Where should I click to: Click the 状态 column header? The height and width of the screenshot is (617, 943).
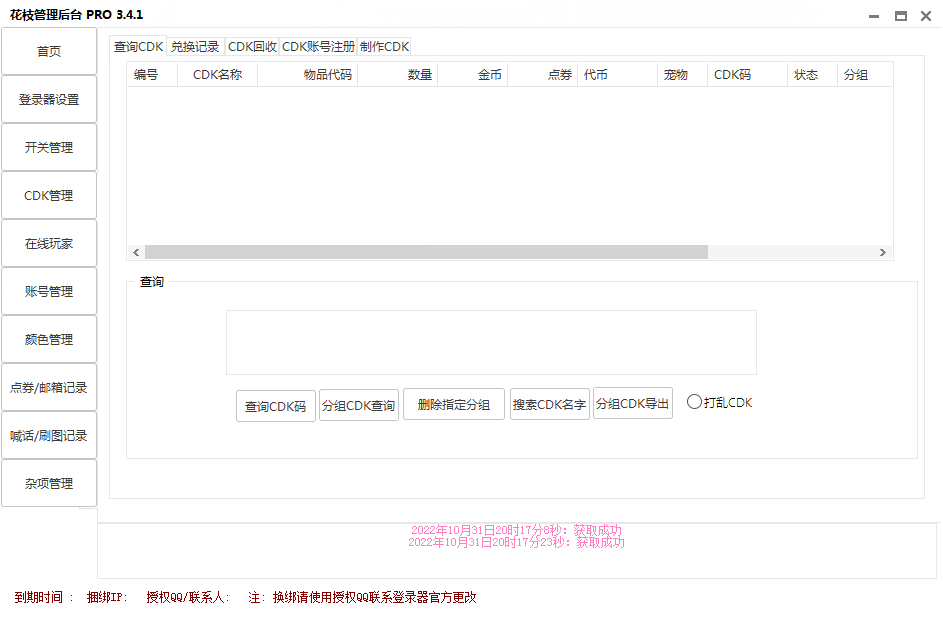pyautogui.click(x=812, y=75)
